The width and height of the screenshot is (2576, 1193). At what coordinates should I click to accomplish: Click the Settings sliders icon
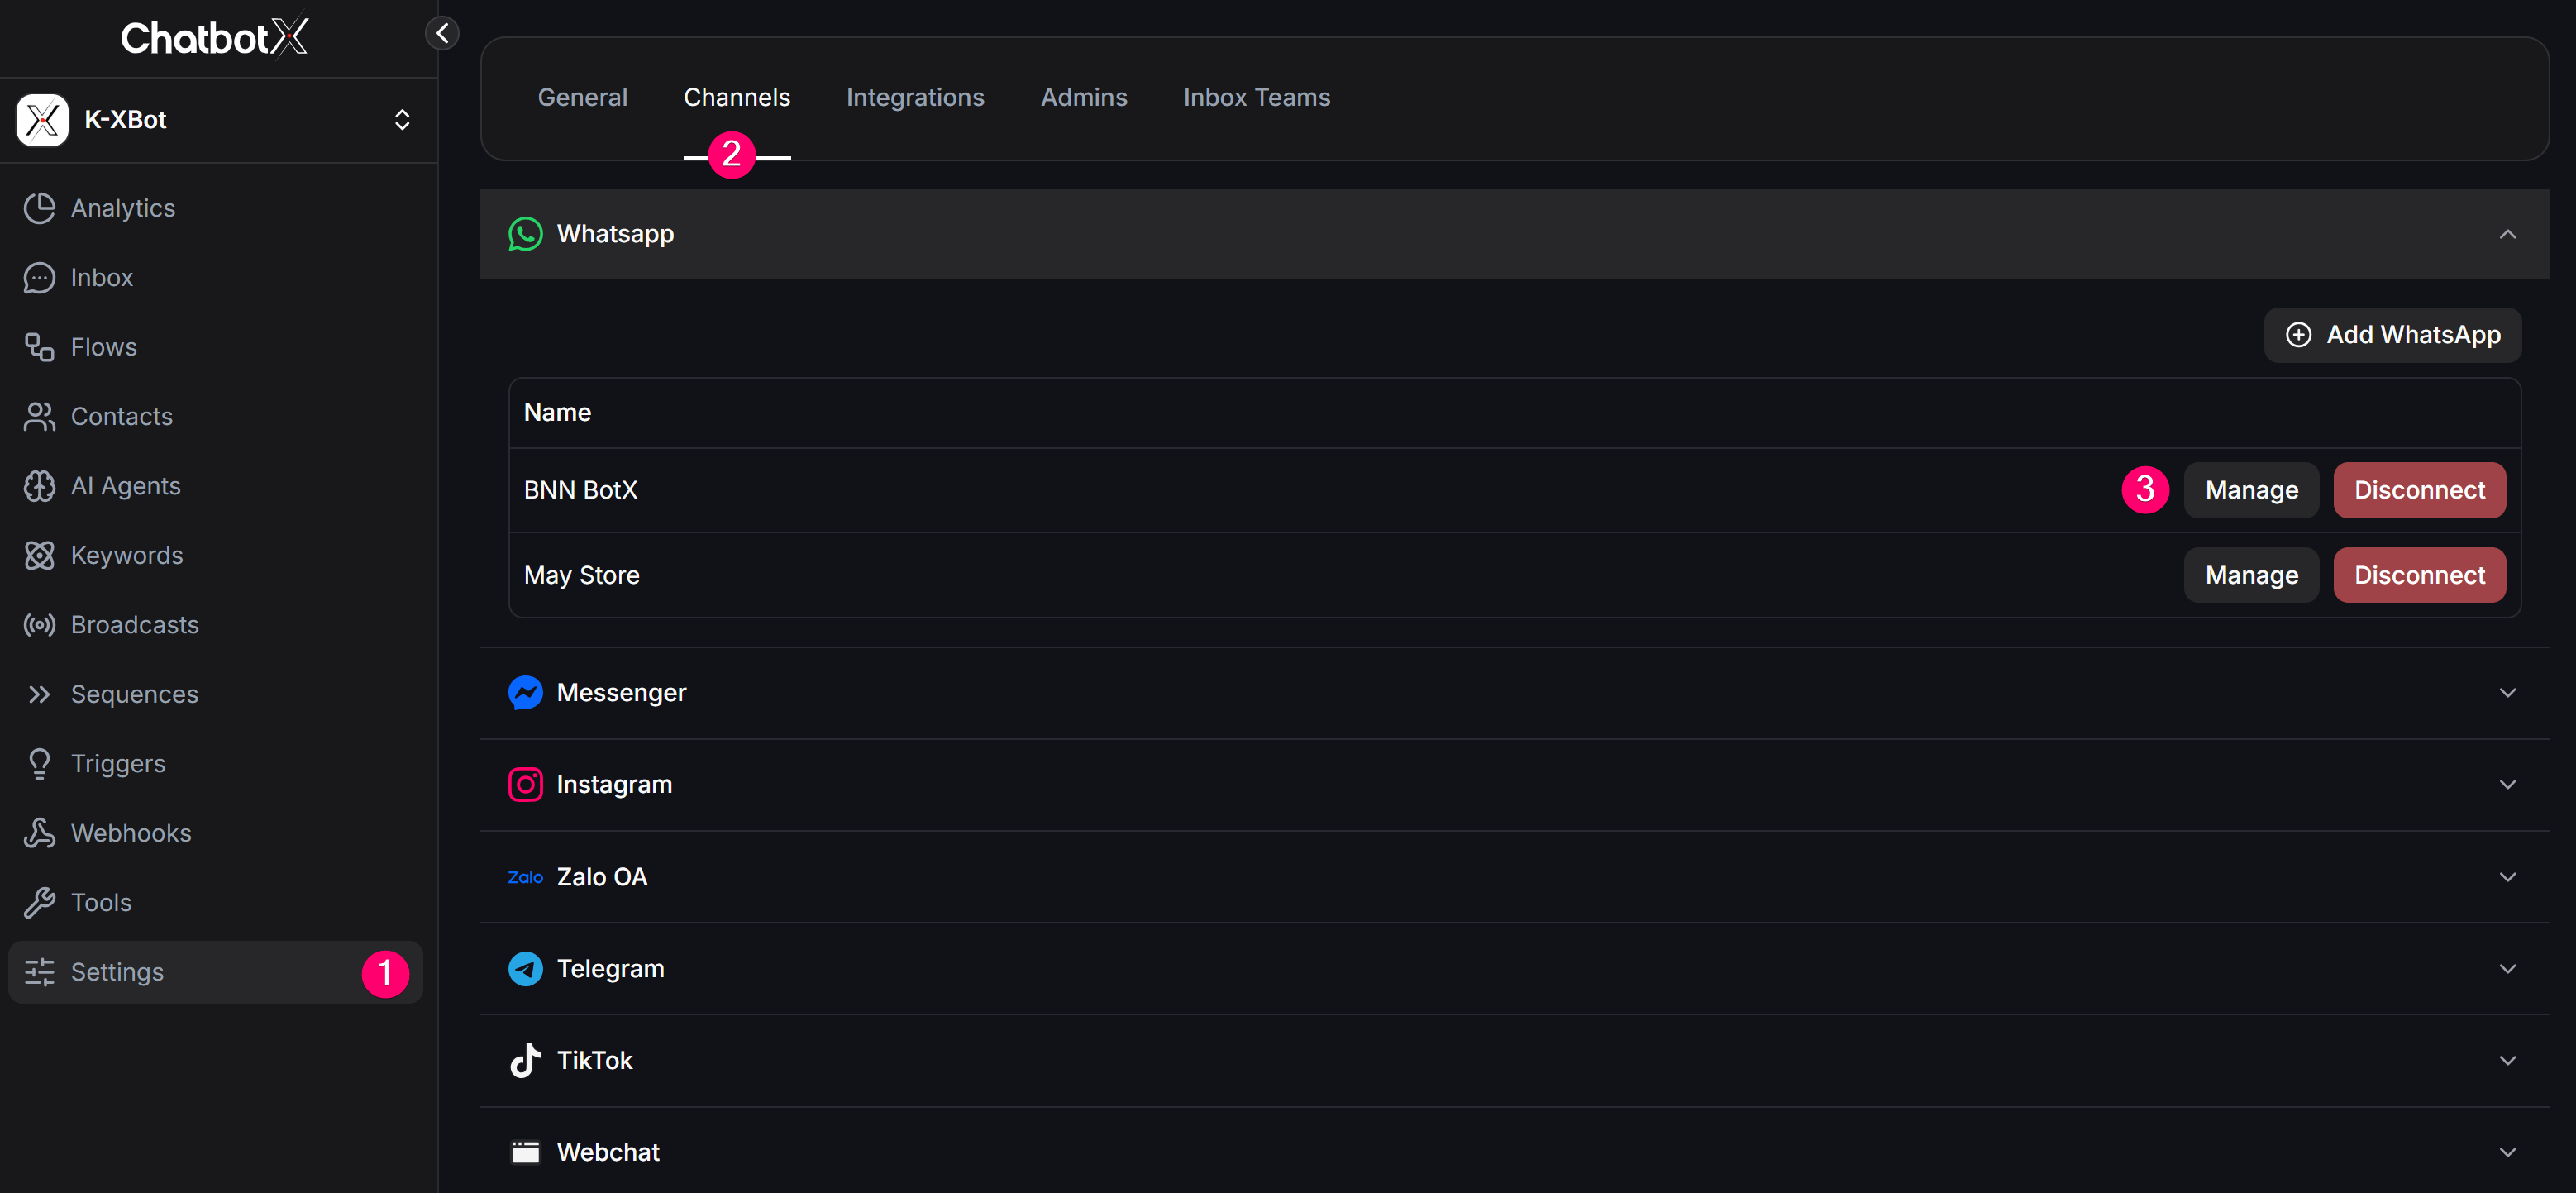39,972
